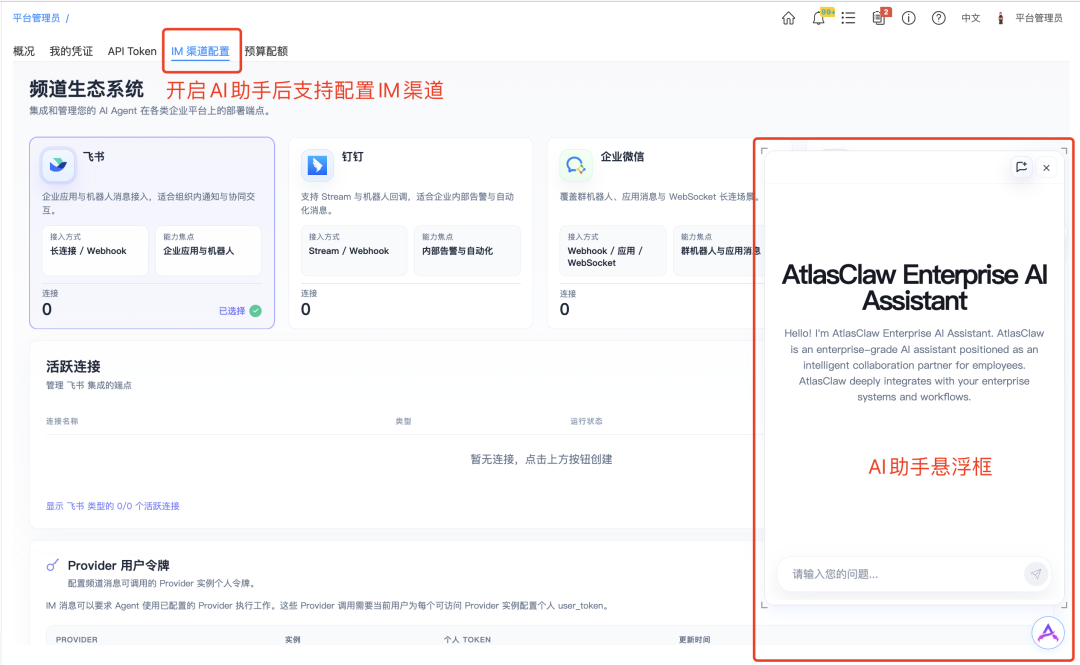Click 内部告警与自动化 in the 钉钉 card

[457, 251]
